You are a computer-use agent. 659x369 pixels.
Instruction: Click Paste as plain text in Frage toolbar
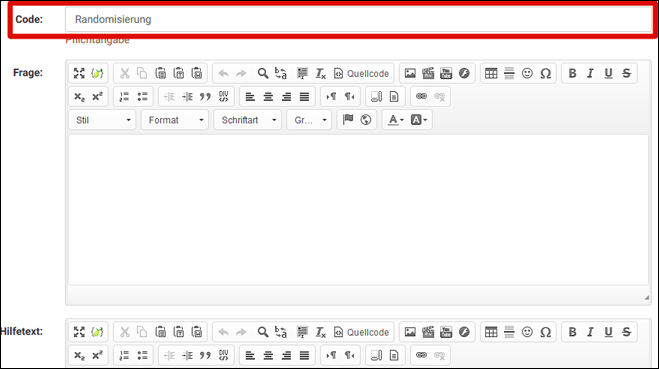click(179, 73)
